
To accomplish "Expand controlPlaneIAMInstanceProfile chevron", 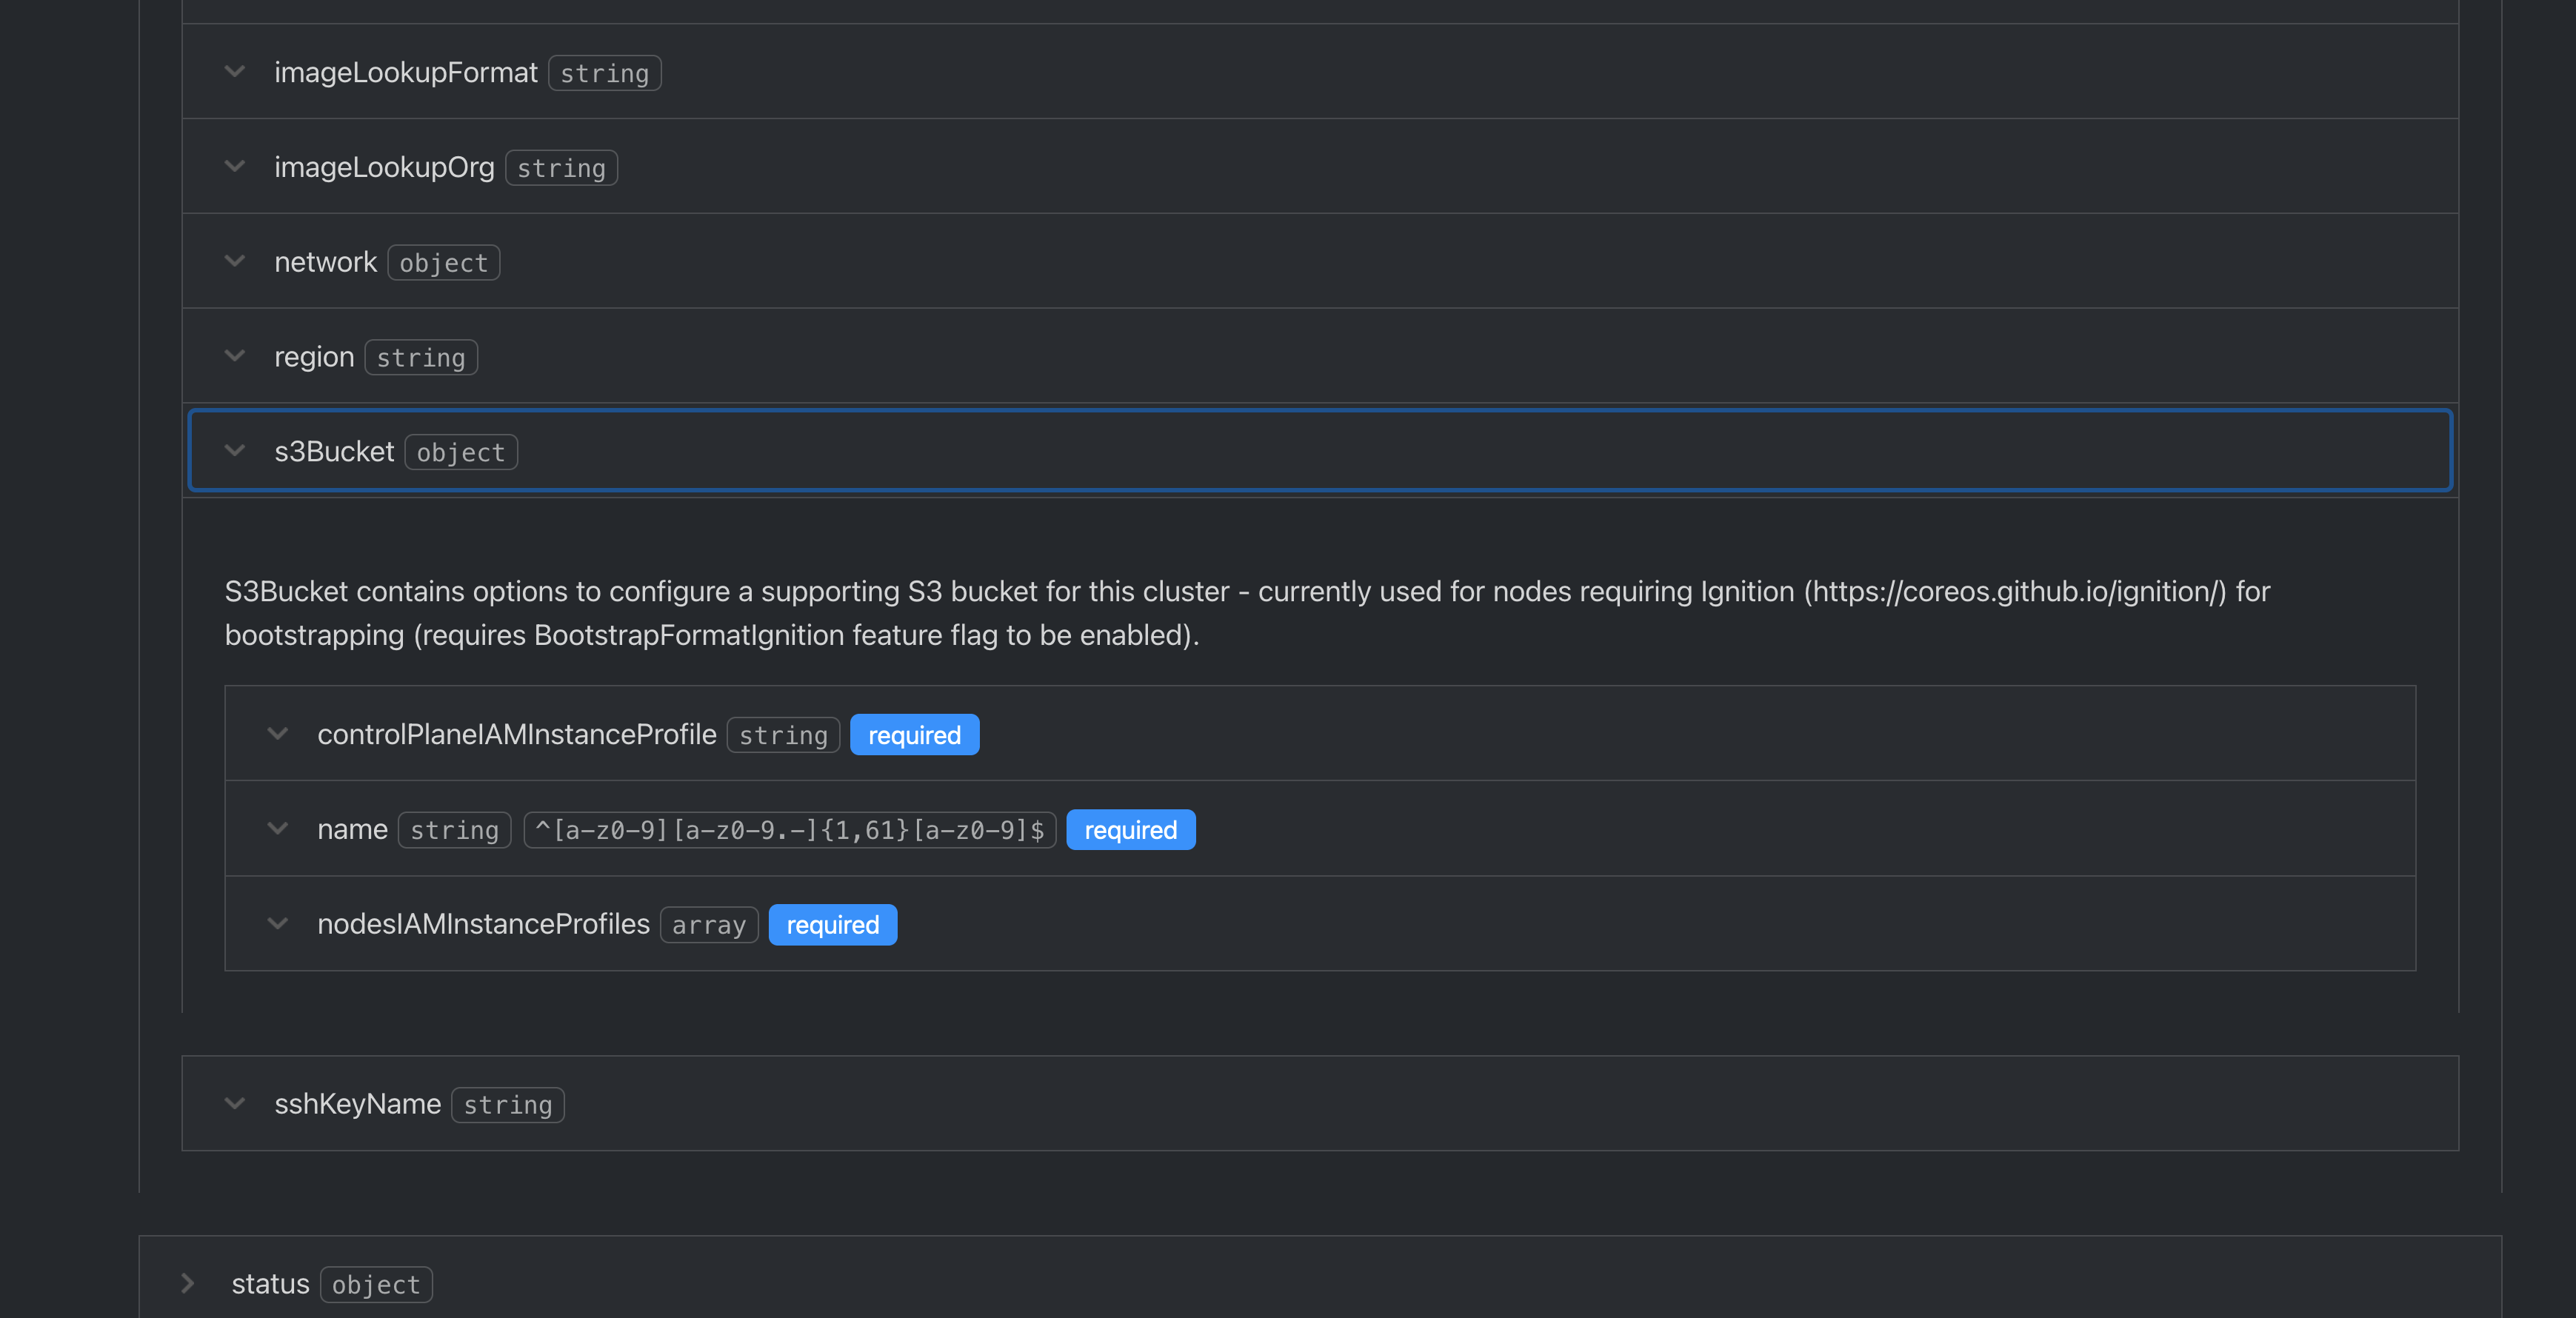I will [x=278, y=734].
